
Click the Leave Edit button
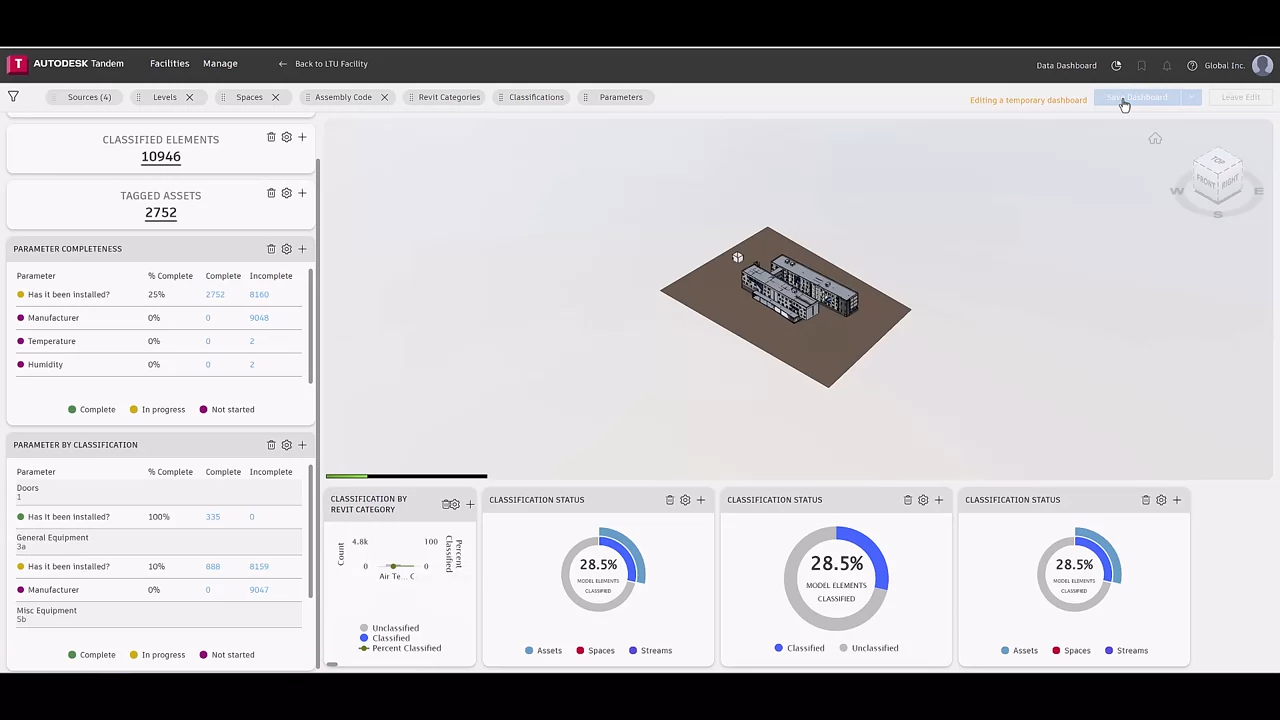1240,97
